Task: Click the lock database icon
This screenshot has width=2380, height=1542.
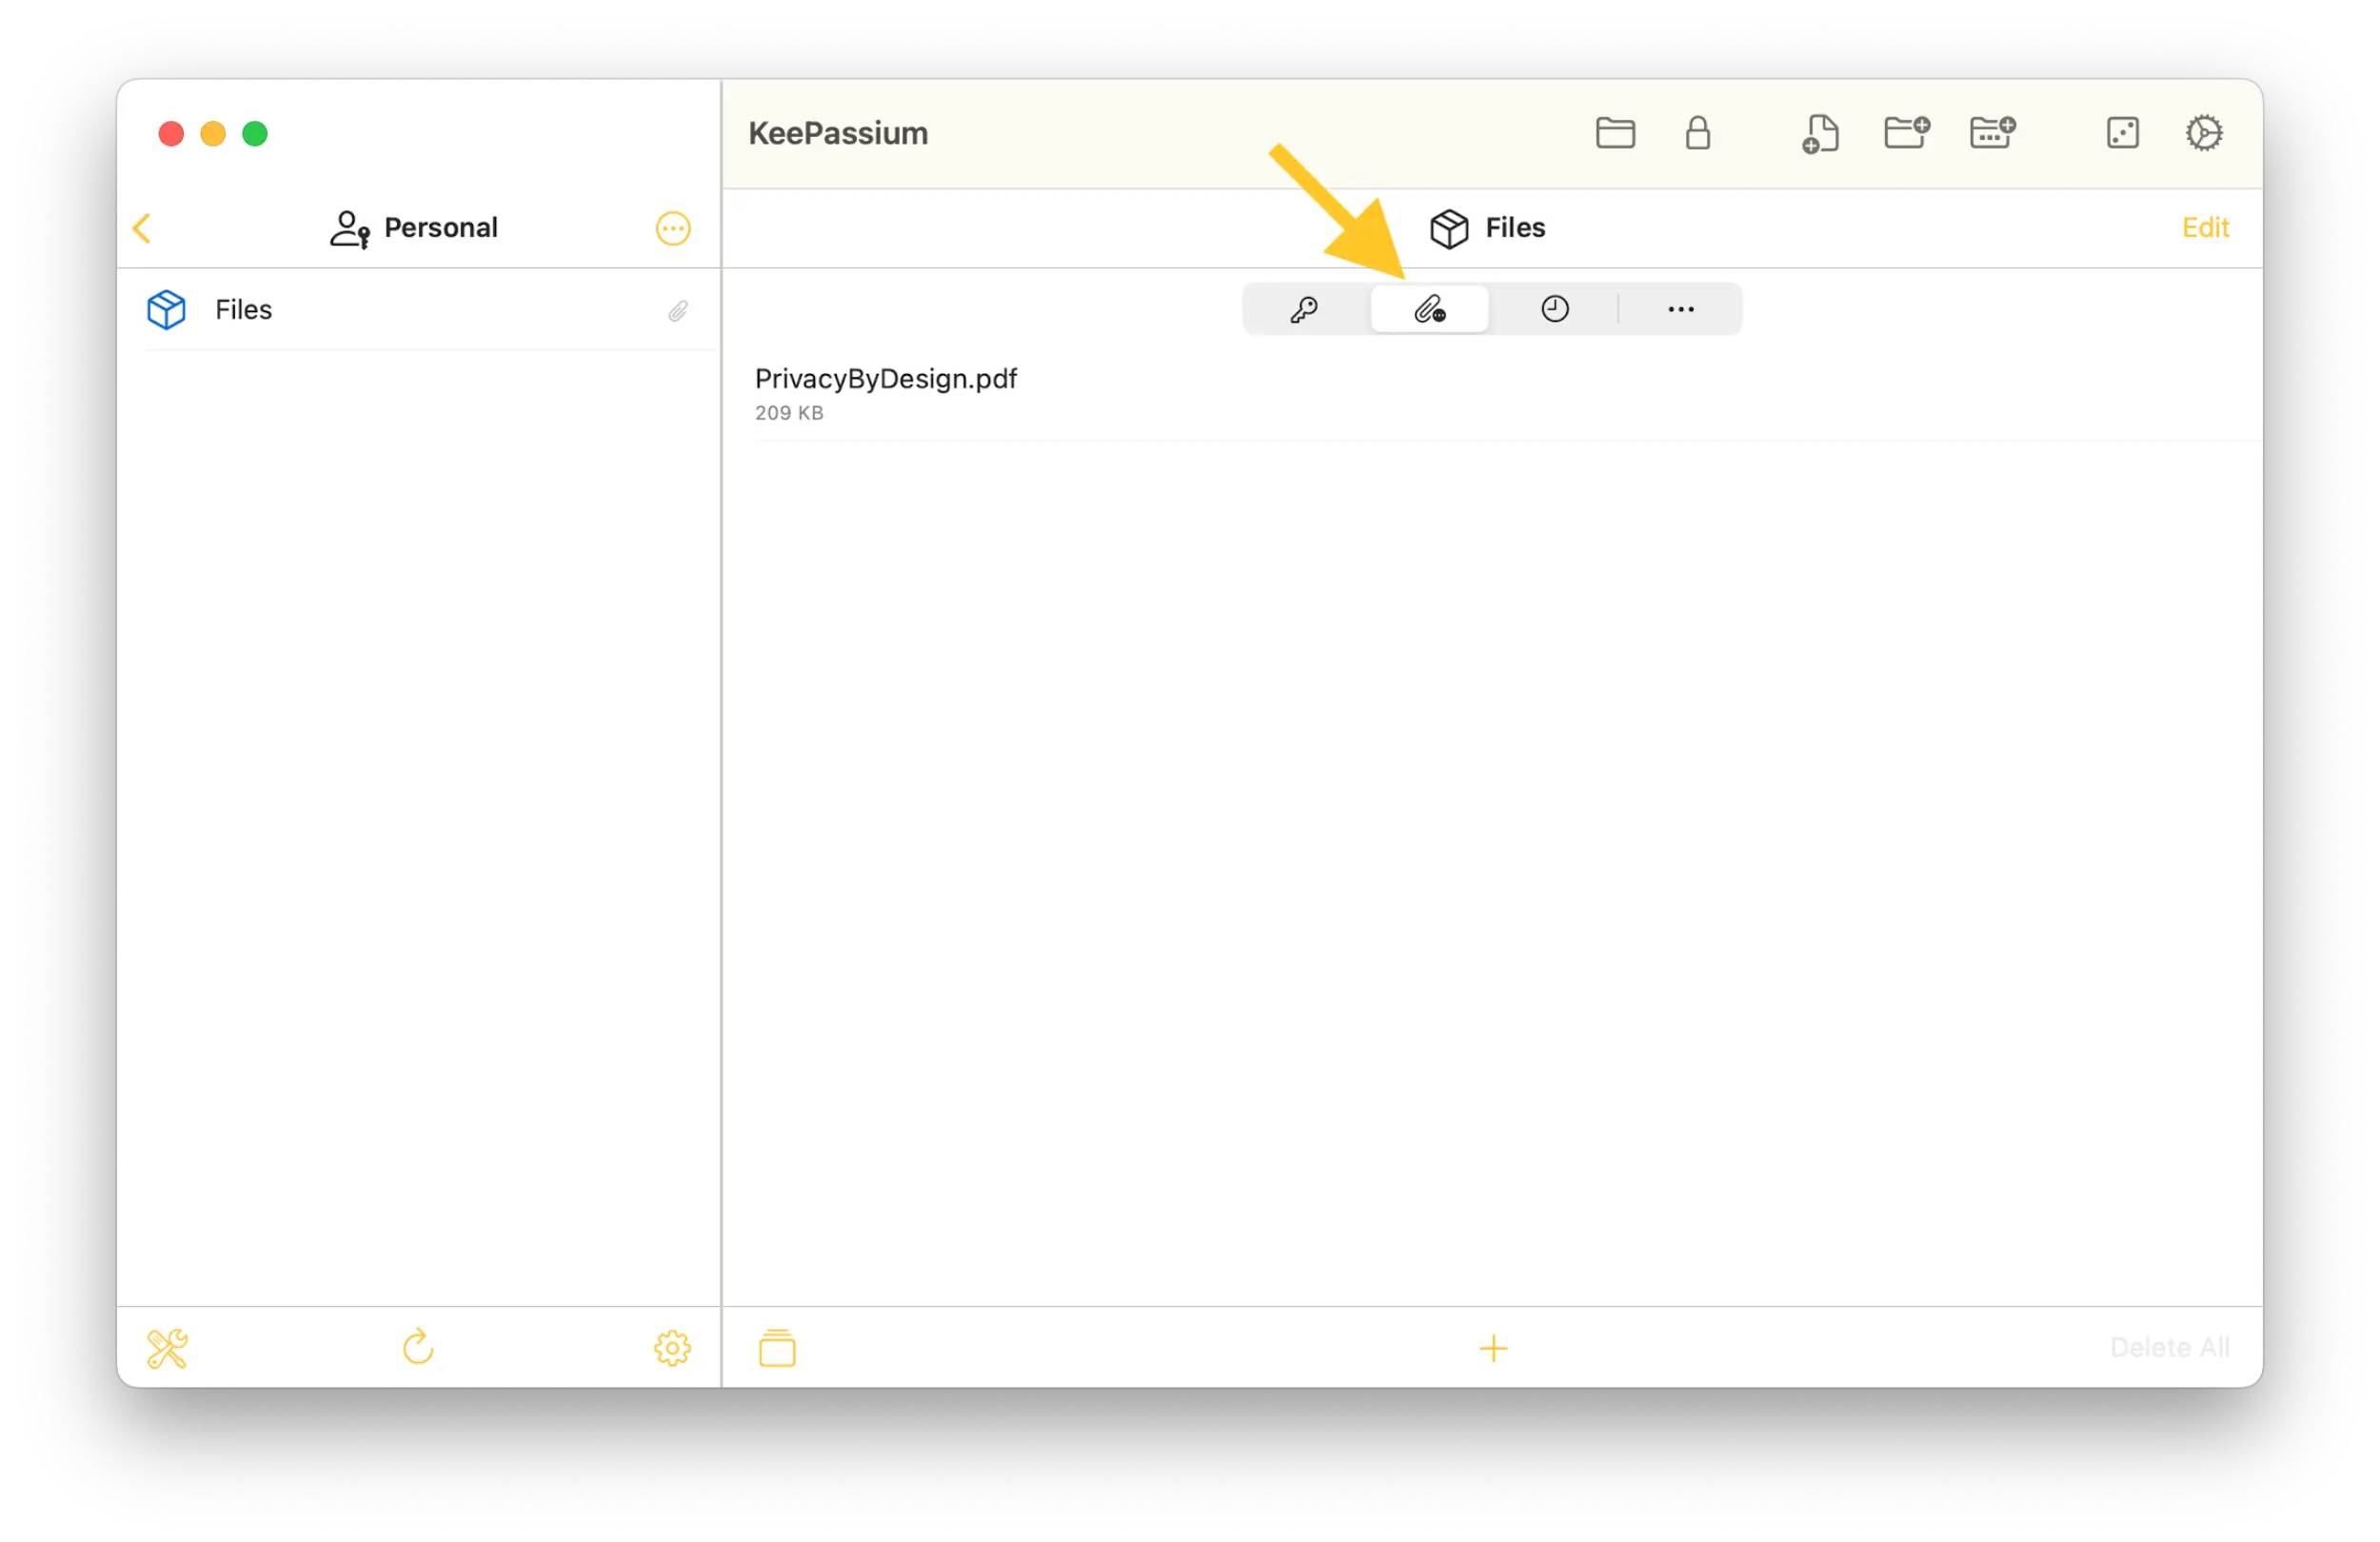Action: [1698, 133]
